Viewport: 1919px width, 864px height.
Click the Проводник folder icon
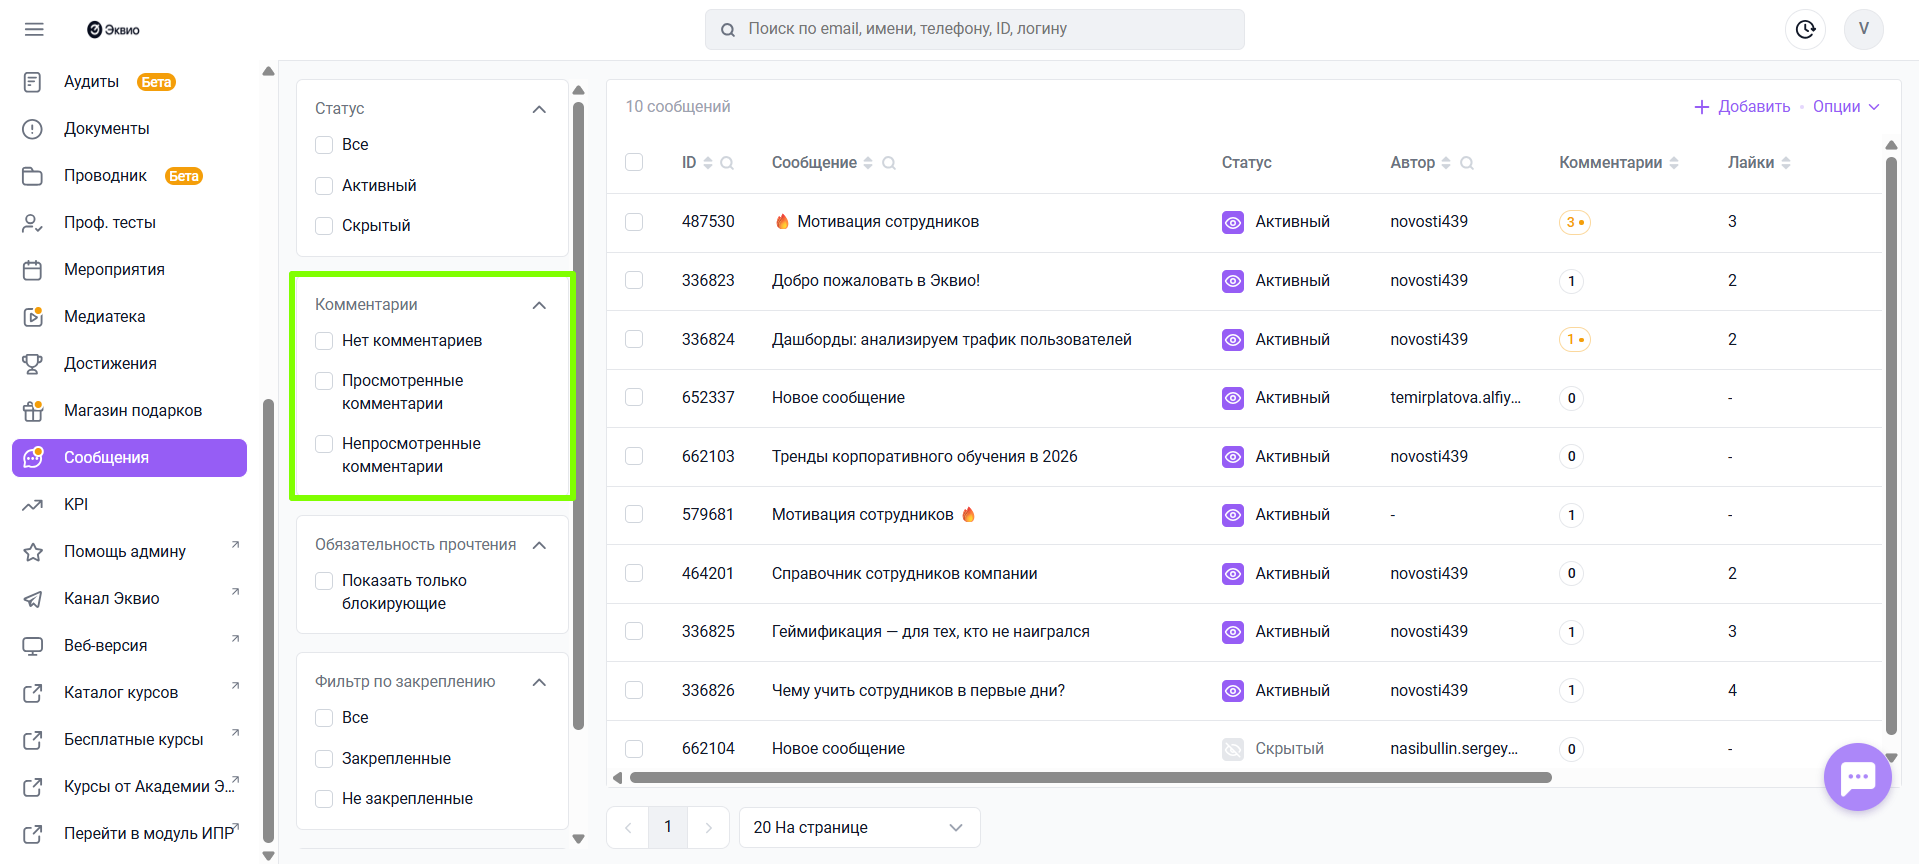tap(33, 176)
